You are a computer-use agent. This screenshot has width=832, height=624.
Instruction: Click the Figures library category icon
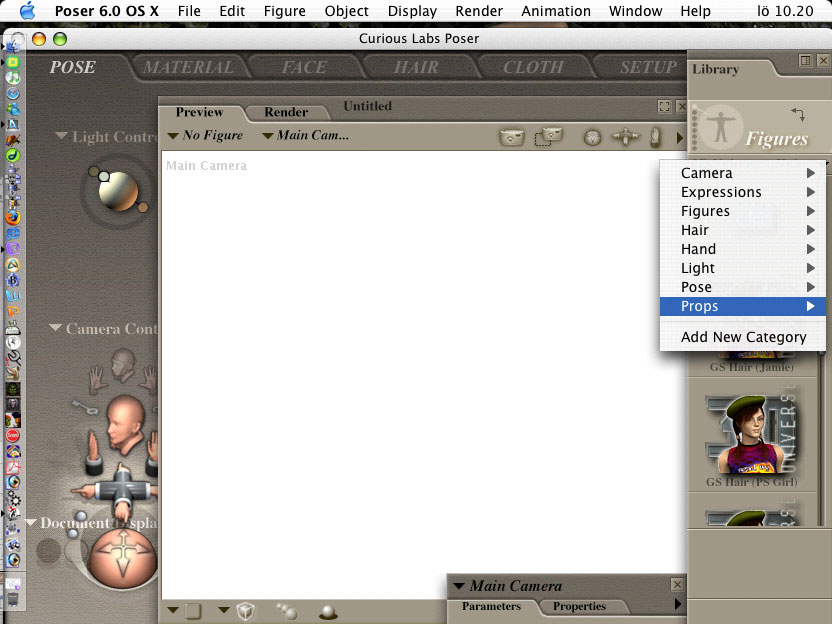[x=720, y=128]
